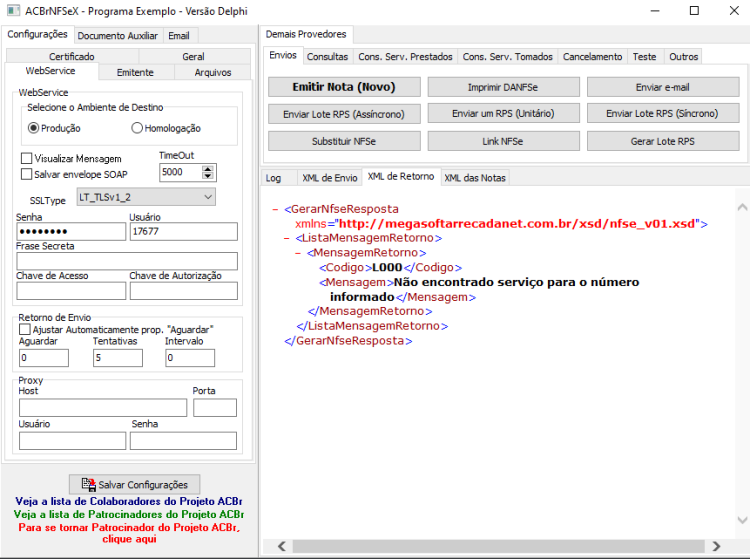Click the Senha password field
This screenshot has height=559, width=750.
pos(71,231)
